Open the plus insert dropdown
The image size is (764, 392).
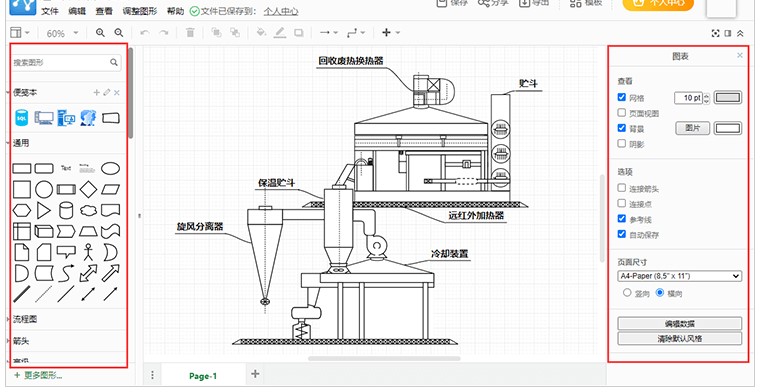[391, 33]
